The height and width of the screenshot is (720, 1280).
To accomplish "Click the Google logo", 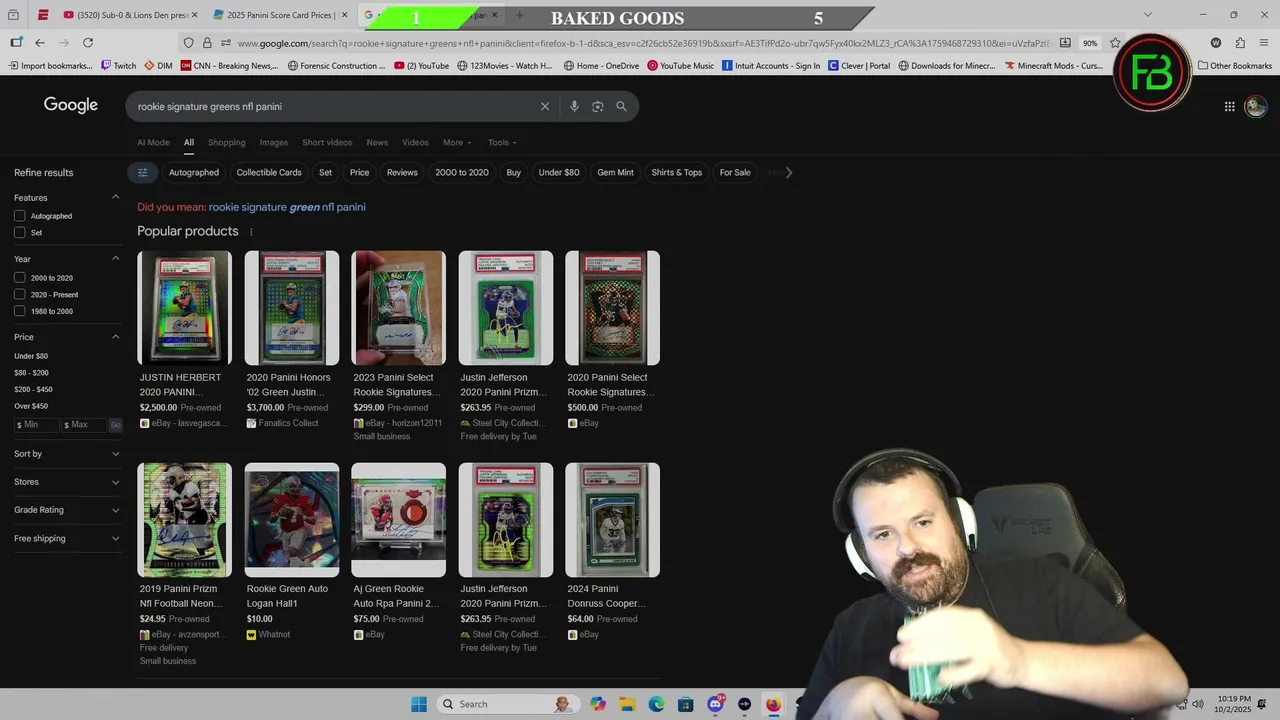I will click(x=71, y=105).
